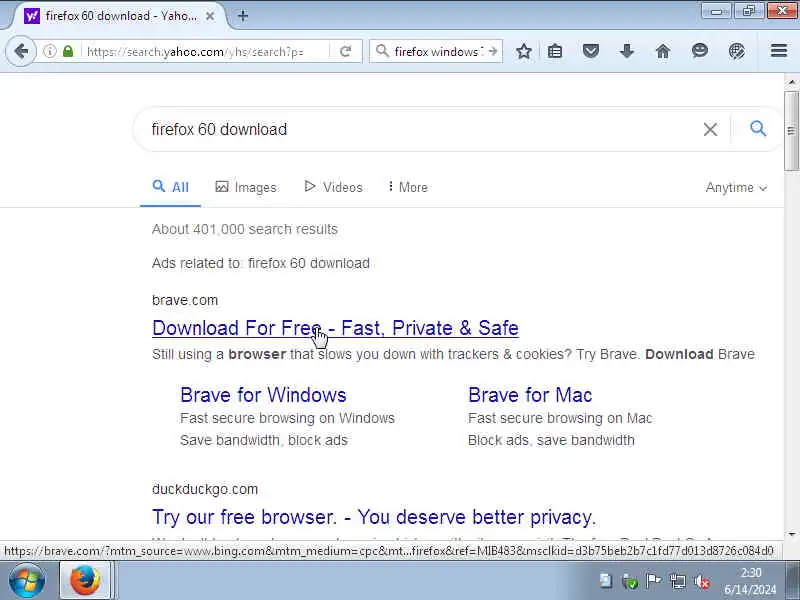
Task: Open the Brave for Windows link
Action: click(263, 395)
